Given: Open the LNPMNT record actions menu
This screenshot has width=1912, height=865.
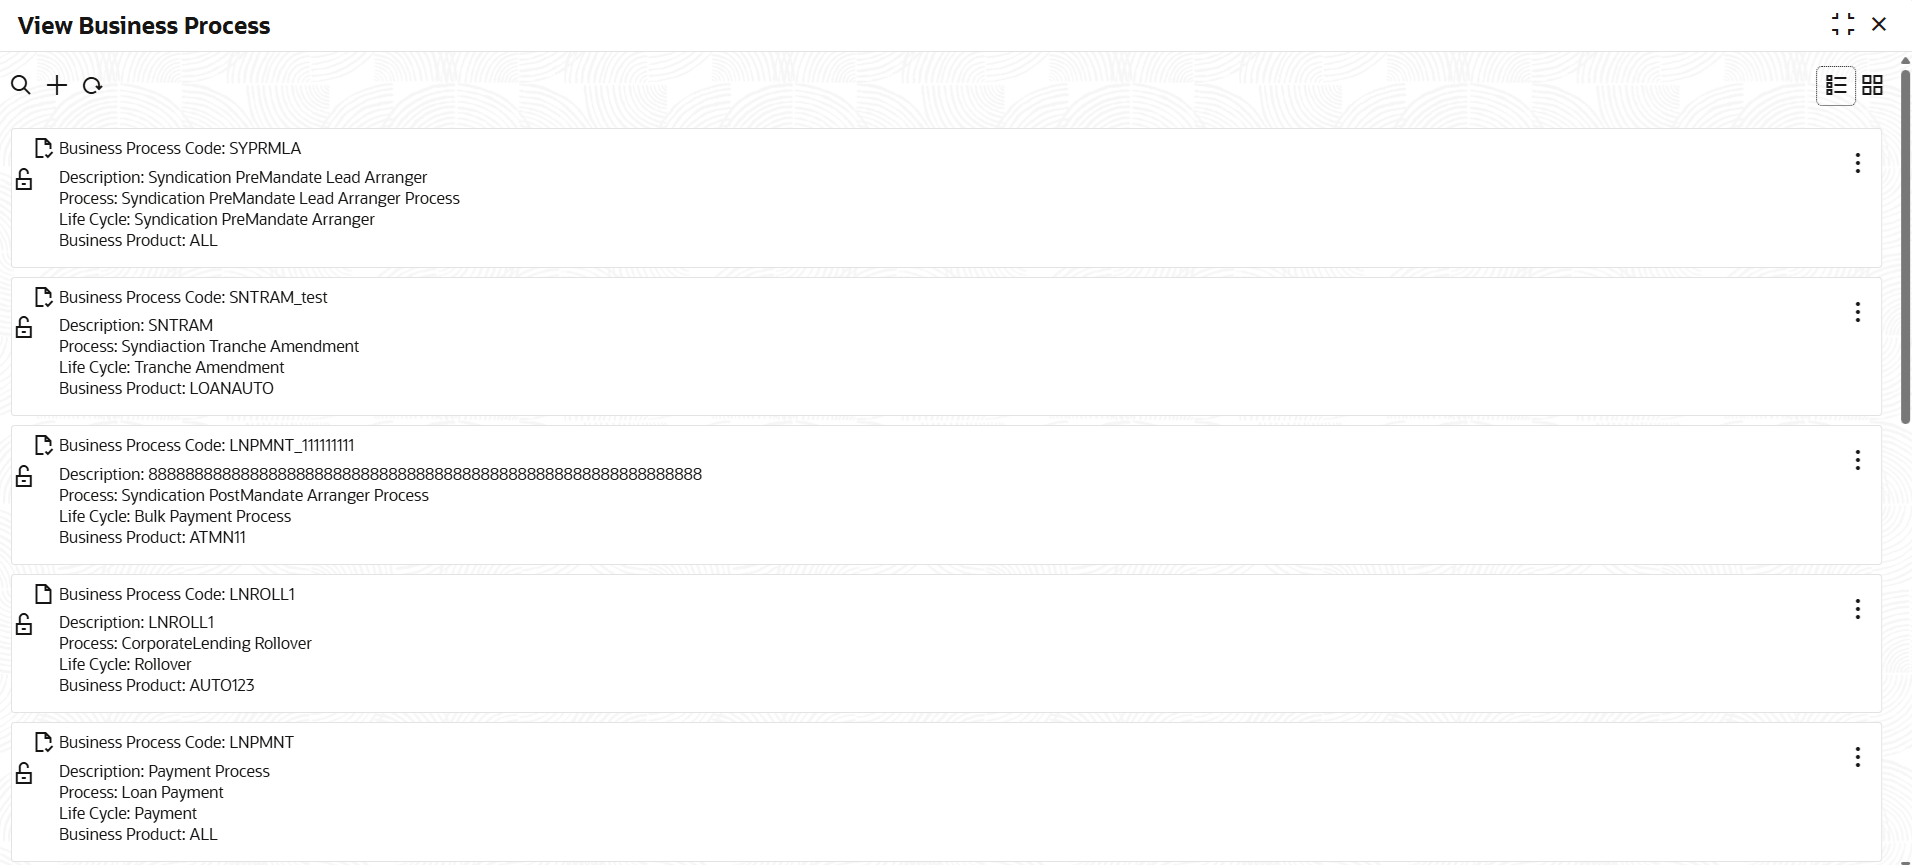Looking at the screenshot, I should (1857, 756).
